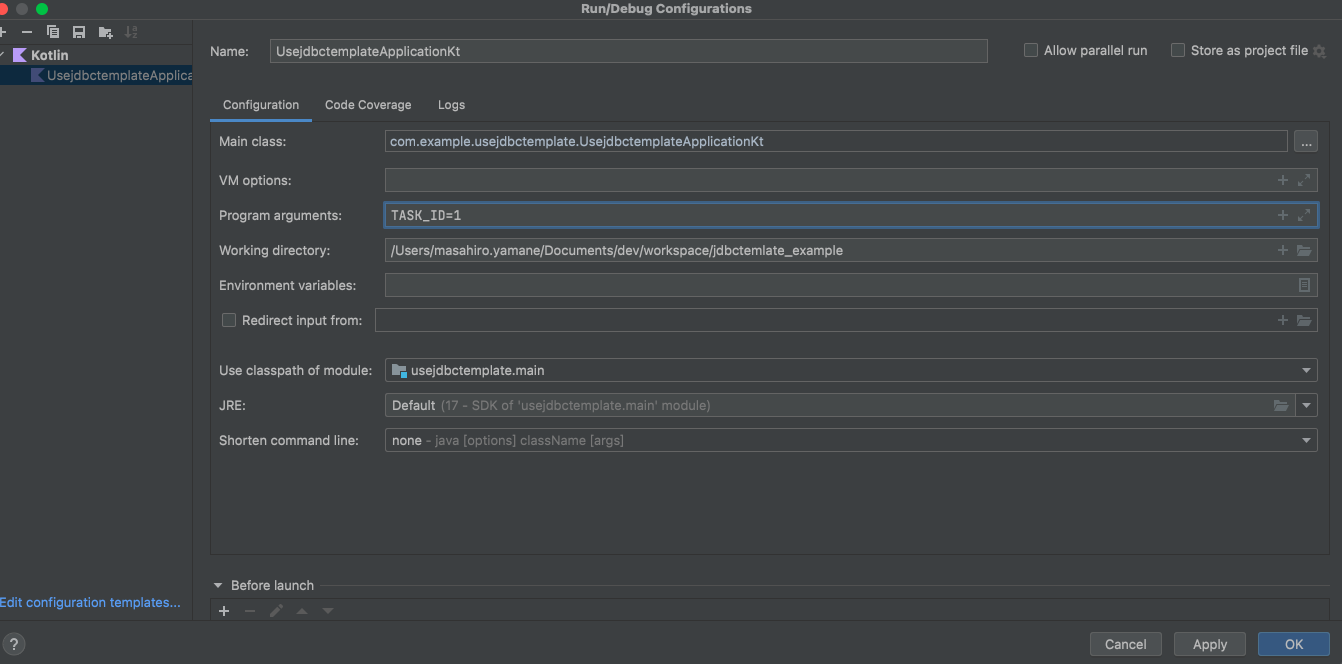Open Edit configuration templates
This screenshot has height=664, width=1342.
pyautogui.click(x=90, y=602)
